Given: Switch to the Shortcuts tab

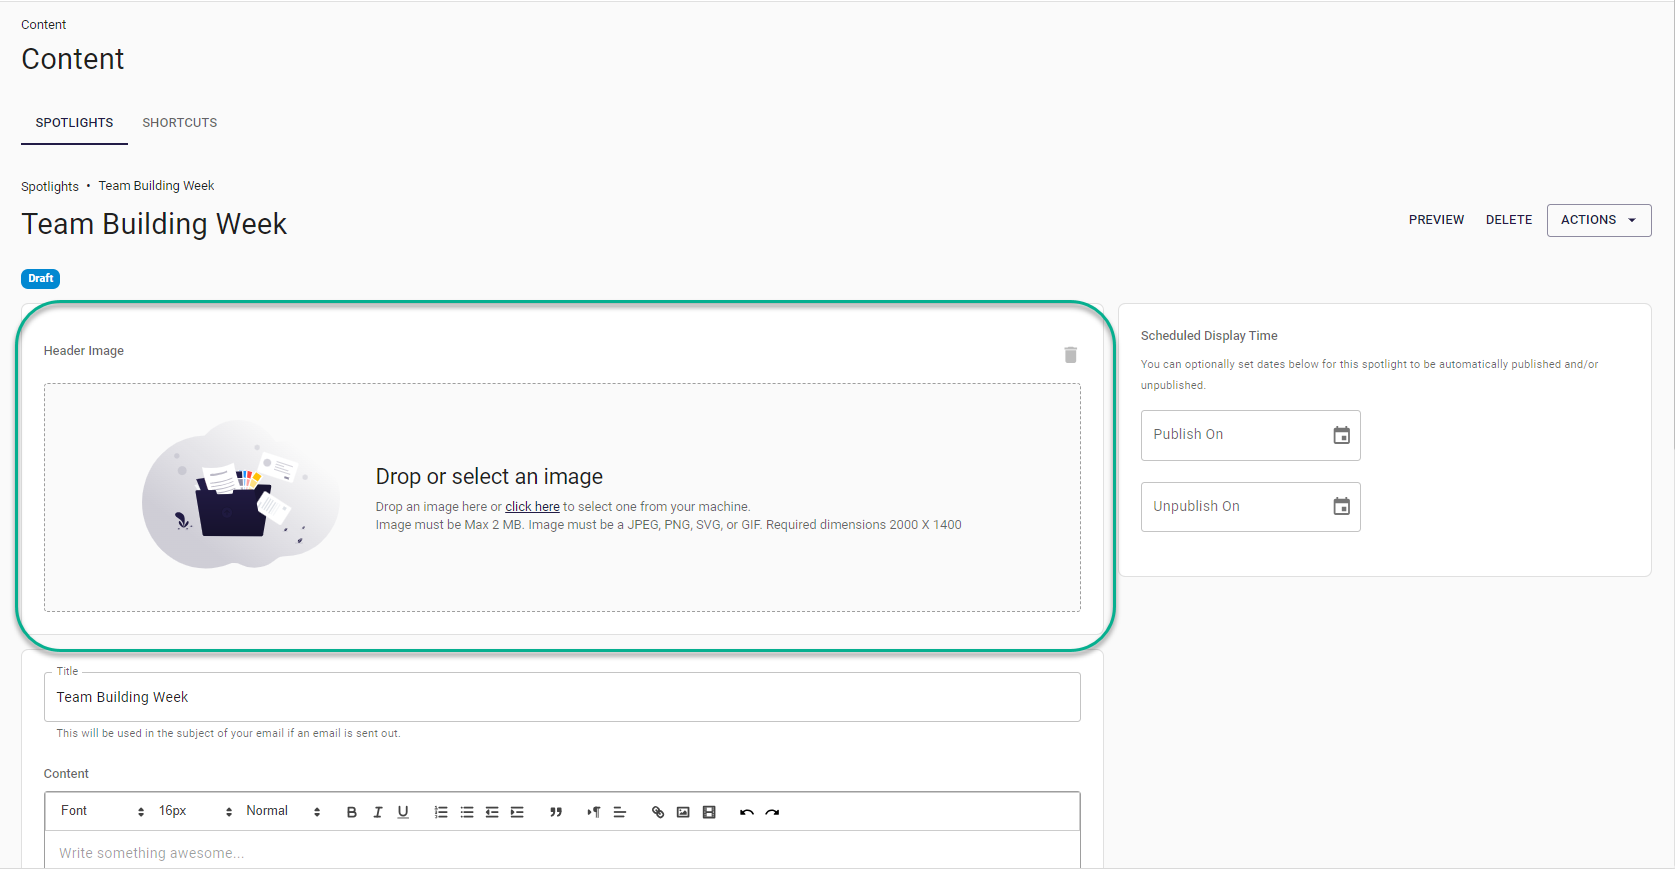Looking at the screenshot, I should tap(180, 123).
